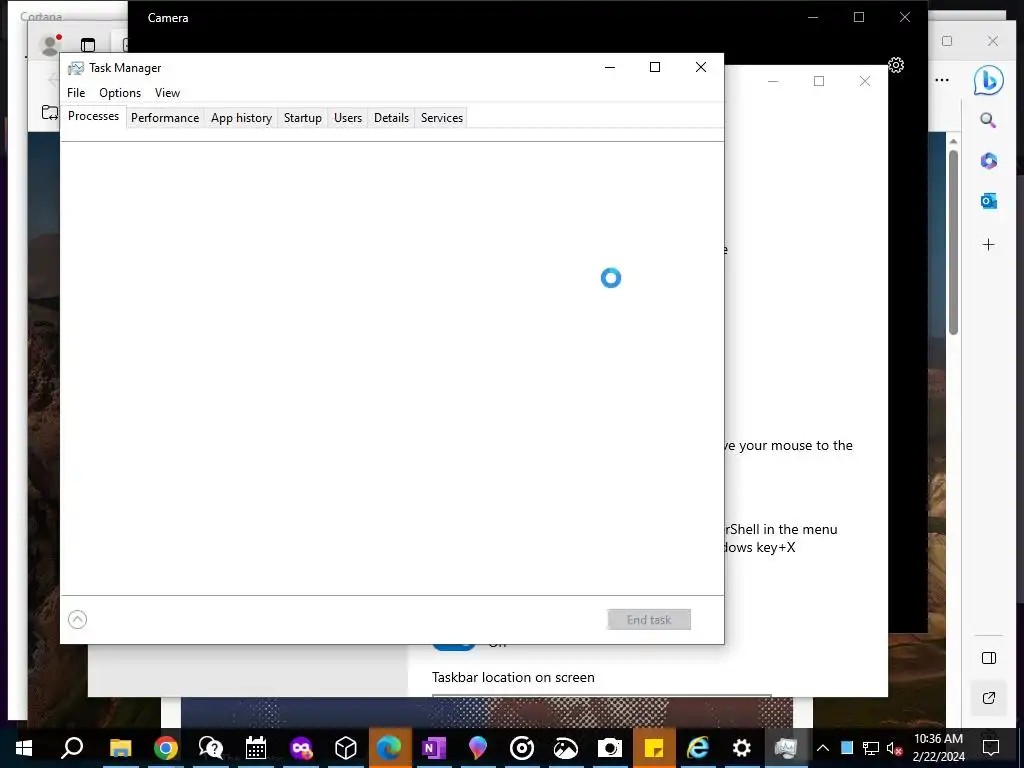The height and width of the screenshot is (768, 1024).
Task: Show hidden system tray icons
Action: pyautogui.click(x=823, y=748)
